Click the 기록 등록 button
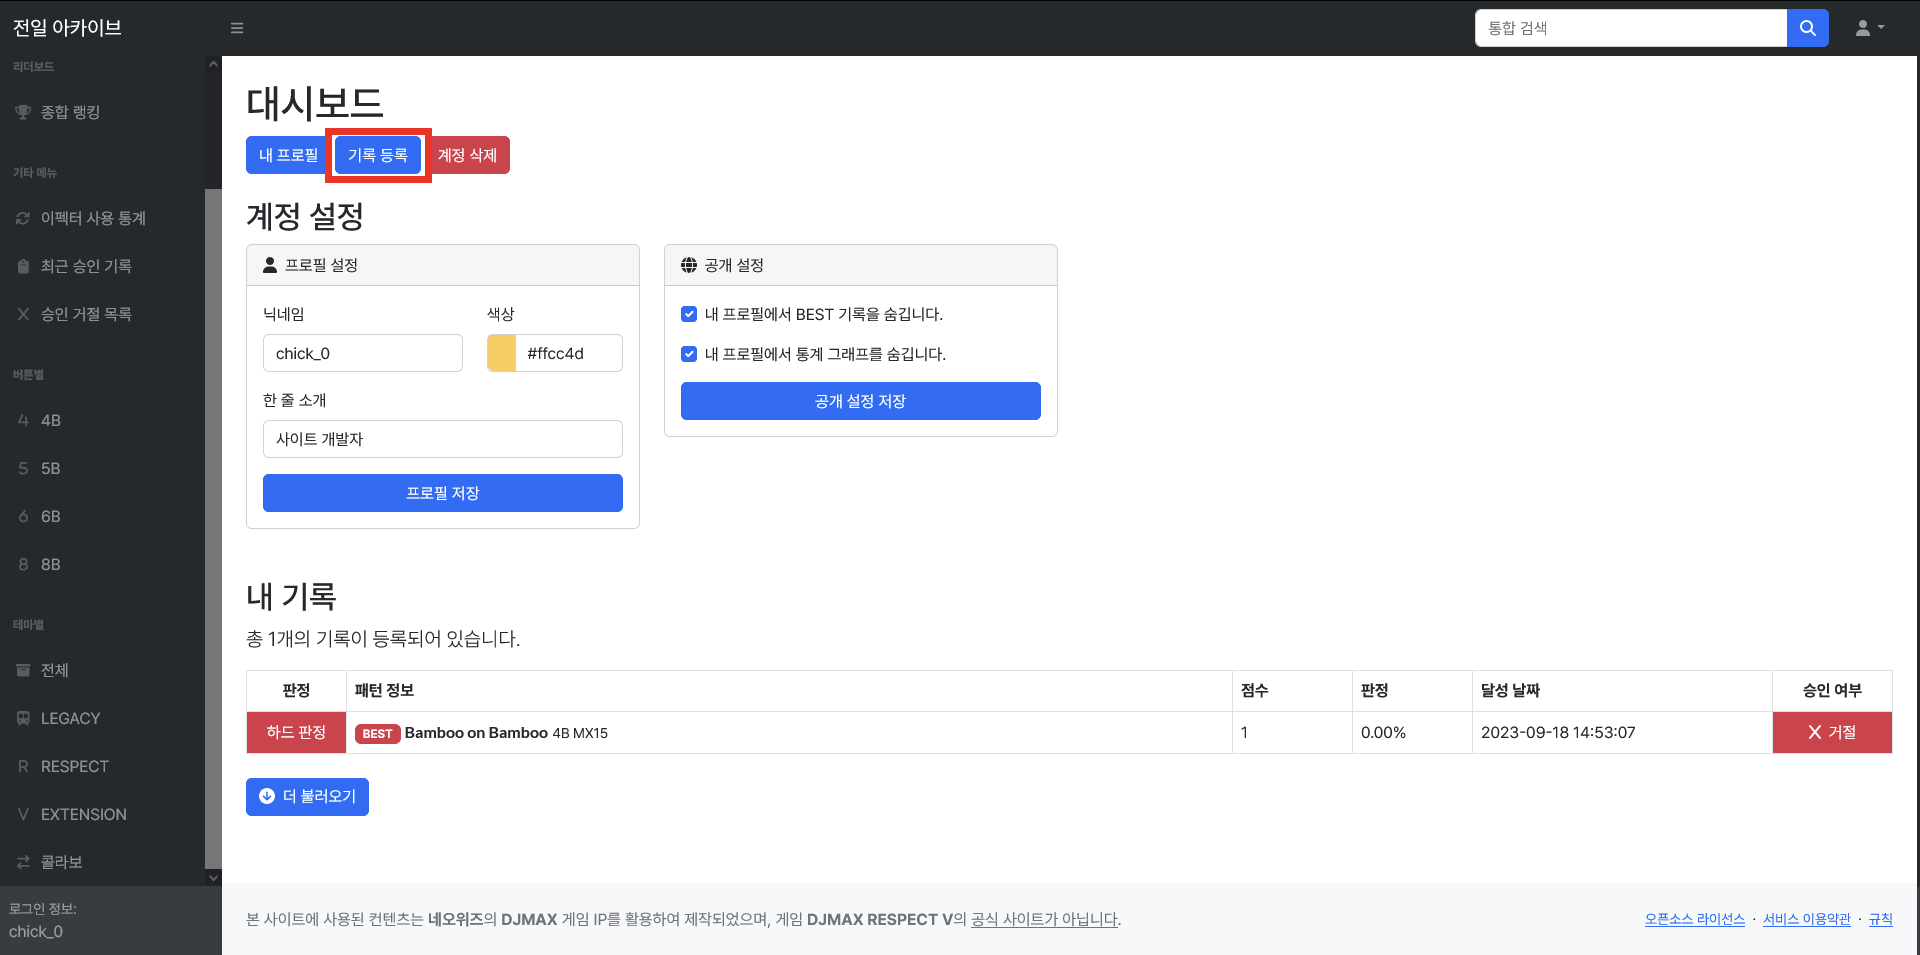The height and width of the screenshot is (955, 1920). [378, 155]
